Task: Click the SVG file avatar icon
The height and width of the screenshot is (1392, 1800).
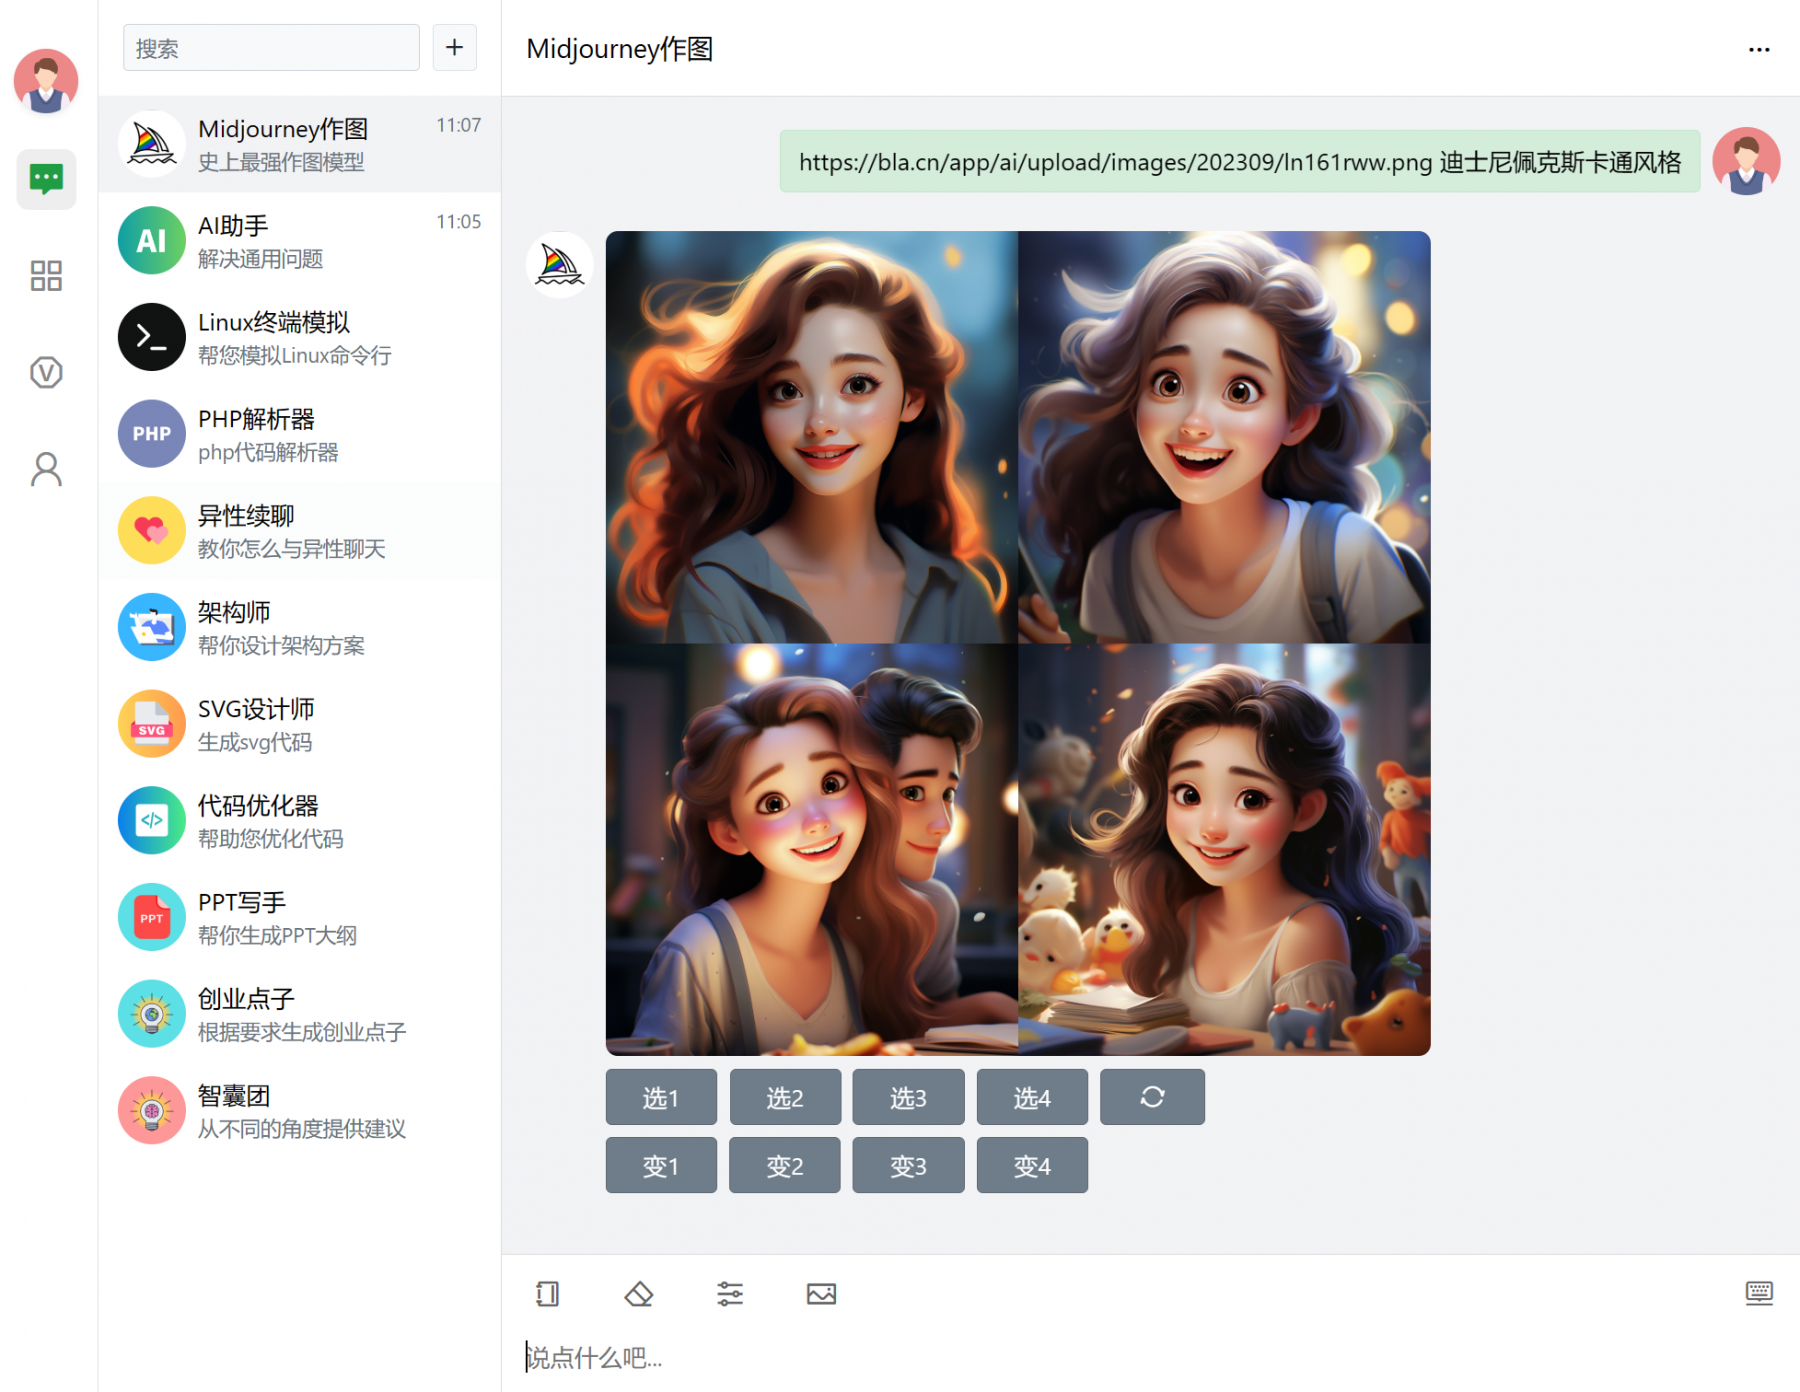Action: pyautogui.click(x=152, y=724)
